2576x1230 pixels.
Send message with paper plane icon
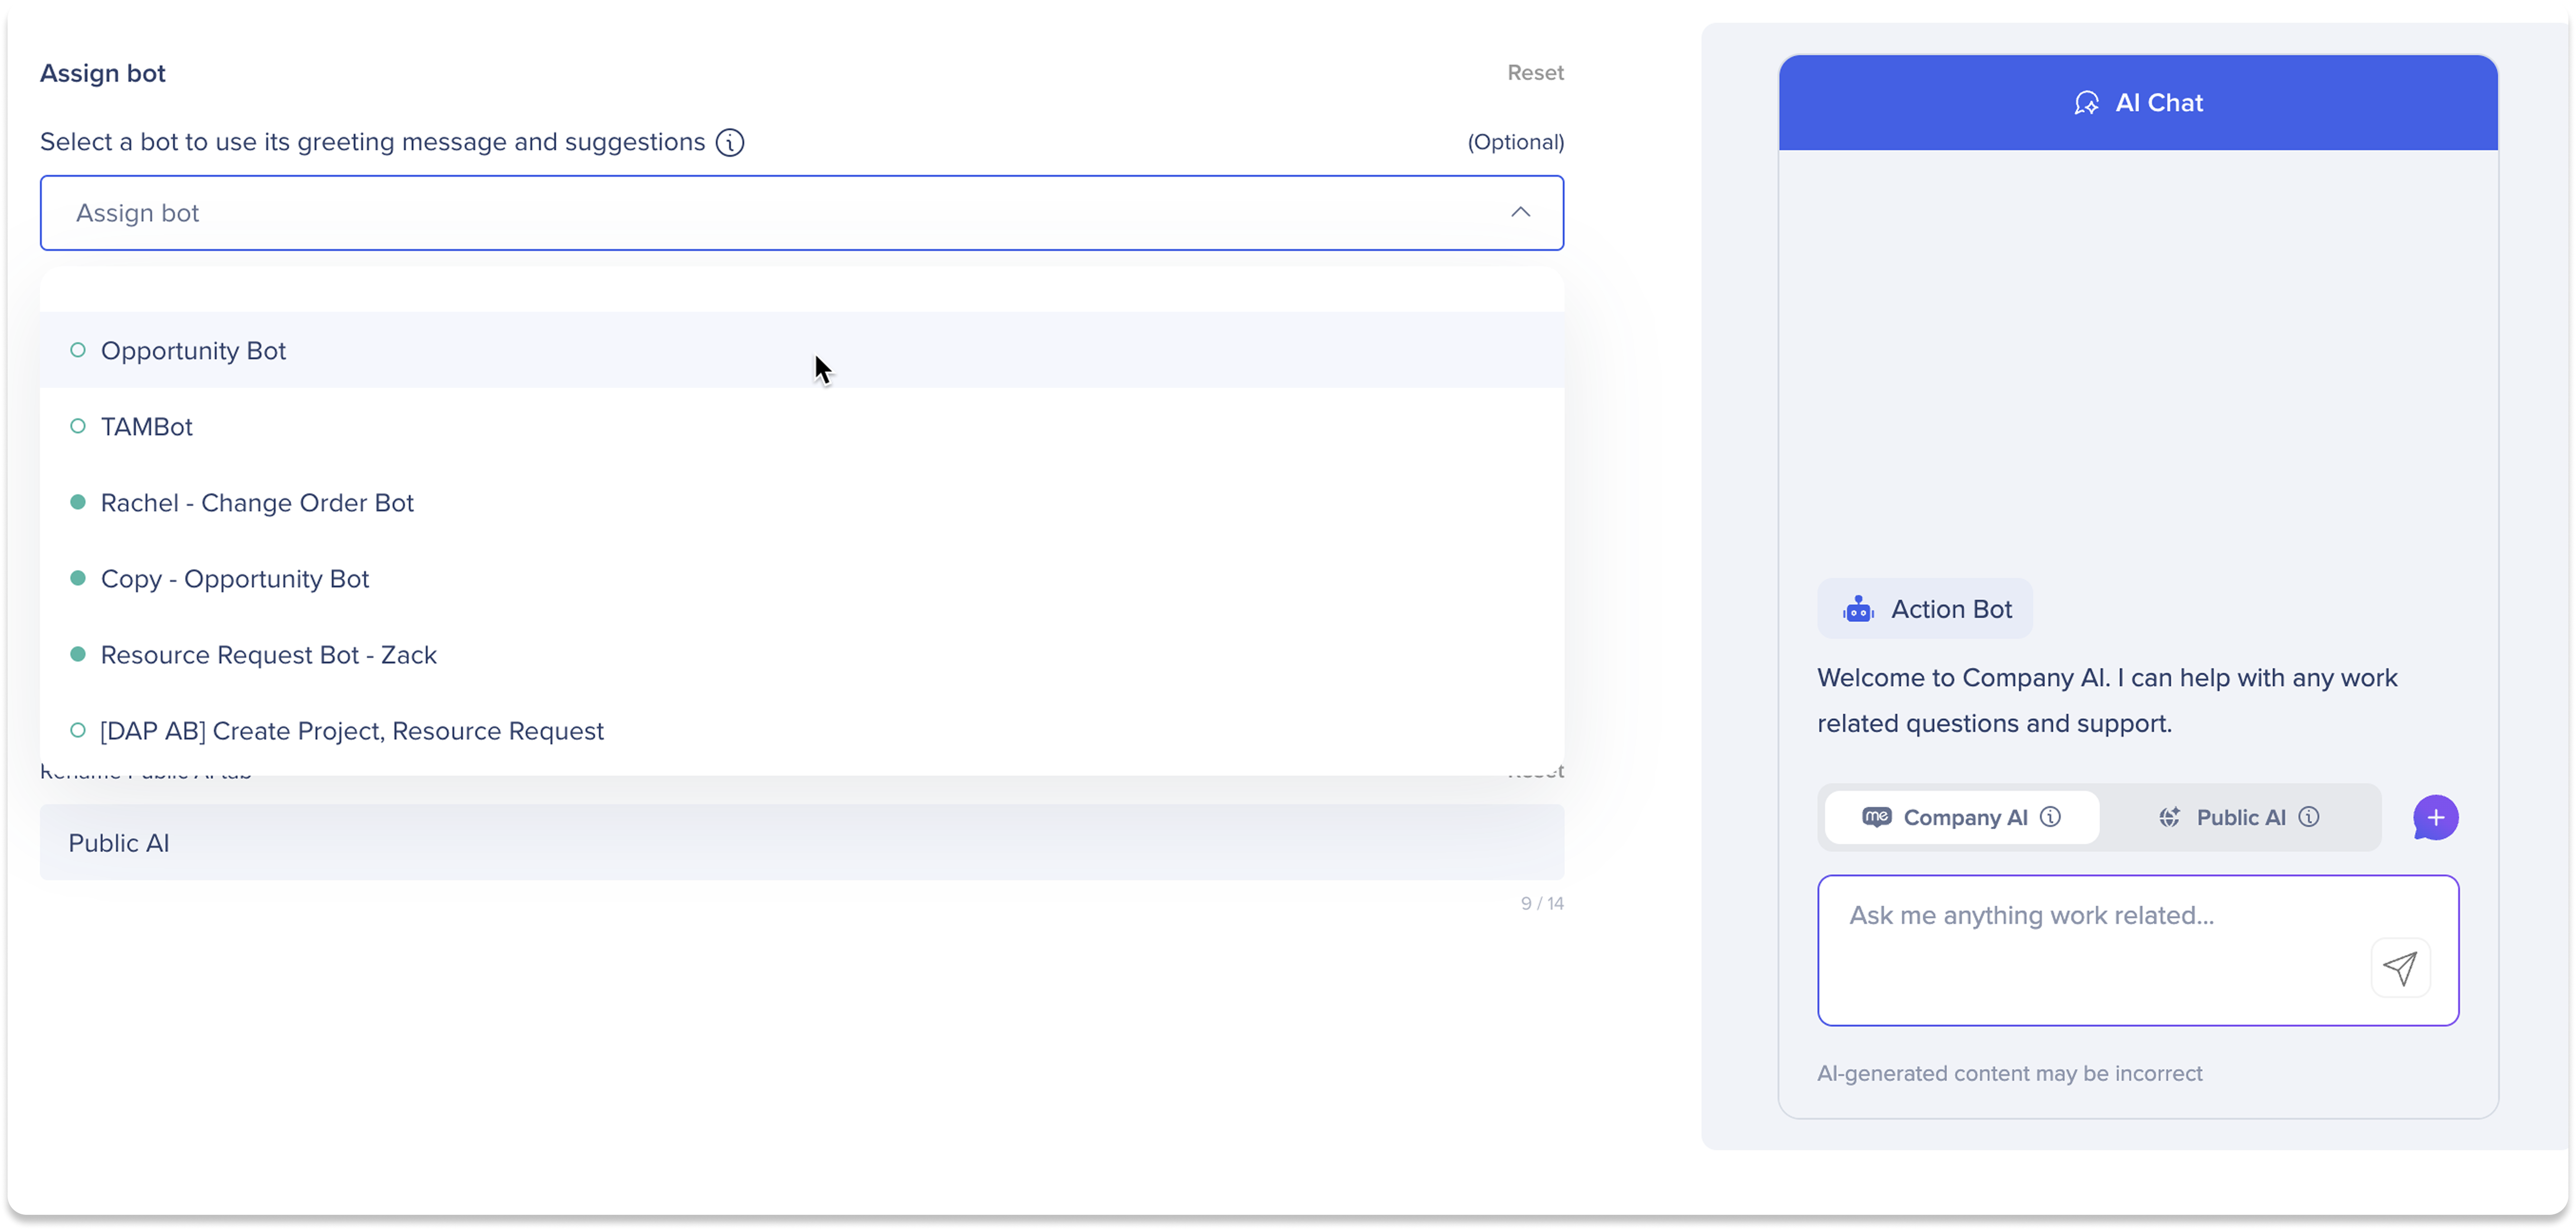click(2400, 967)
